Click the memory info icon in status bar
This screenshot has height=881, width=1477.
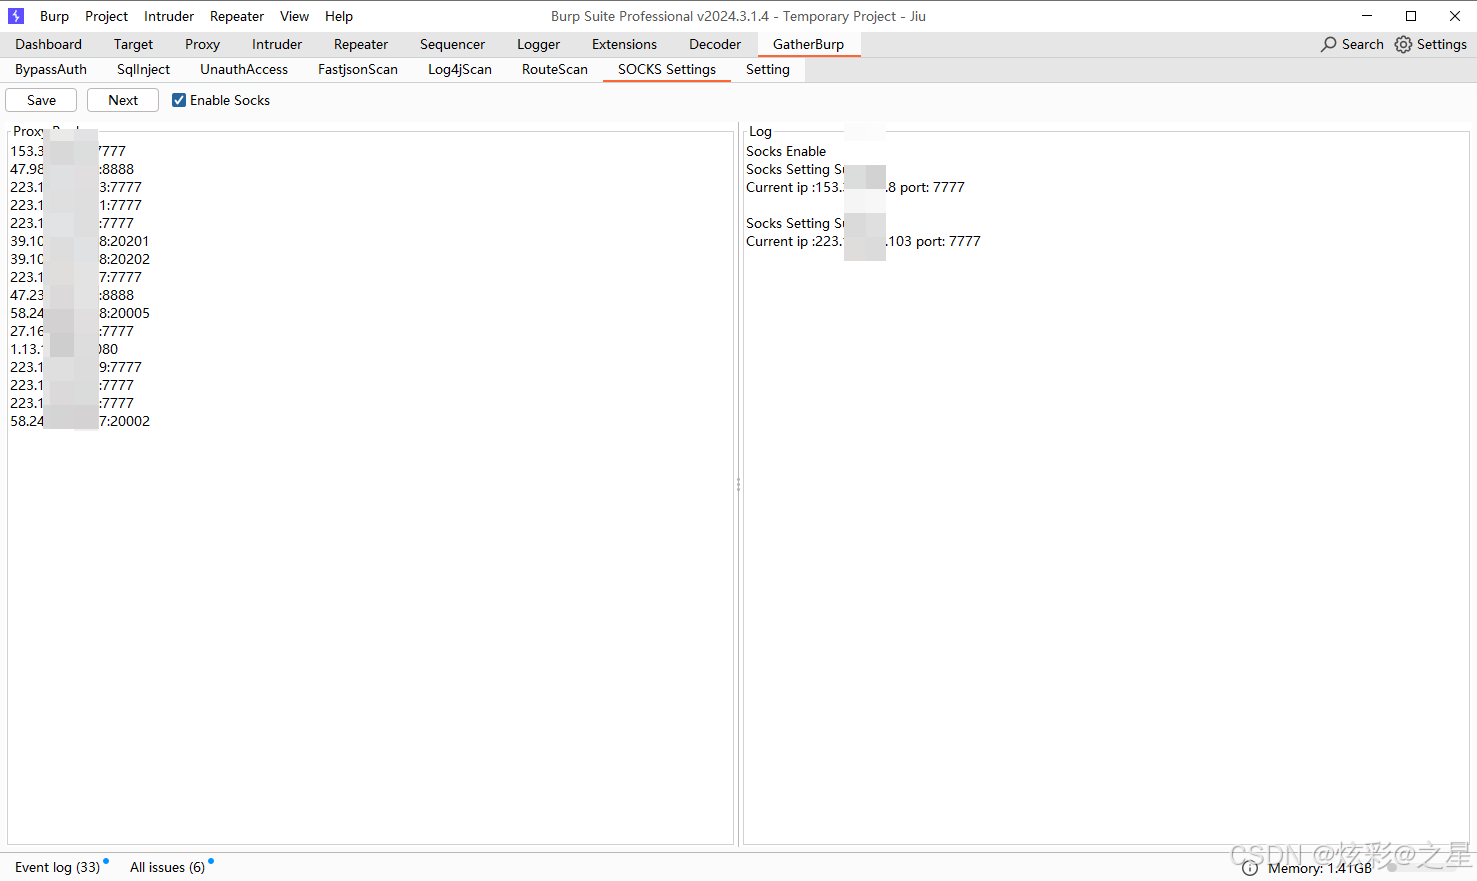pyautogui.click(x=1249, y=868)
